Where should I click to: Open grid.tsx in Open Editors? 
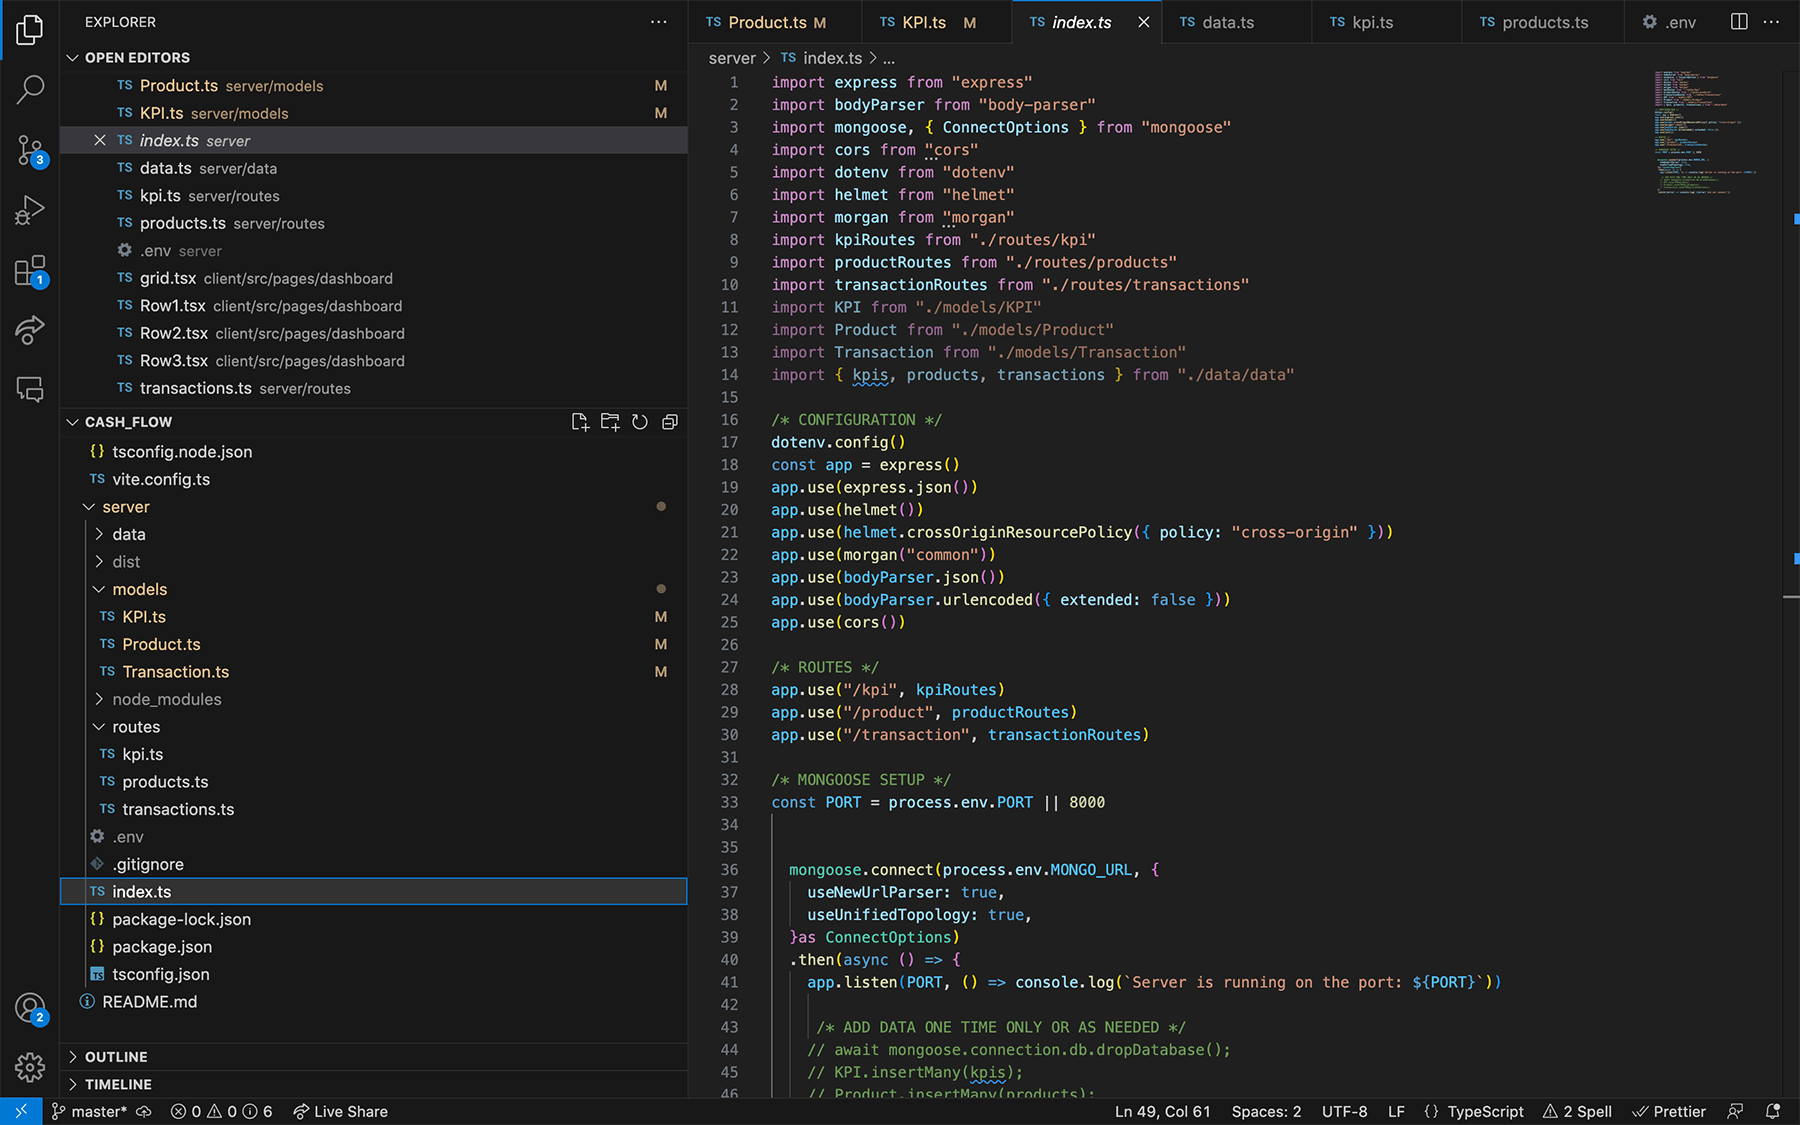point(374,278)
